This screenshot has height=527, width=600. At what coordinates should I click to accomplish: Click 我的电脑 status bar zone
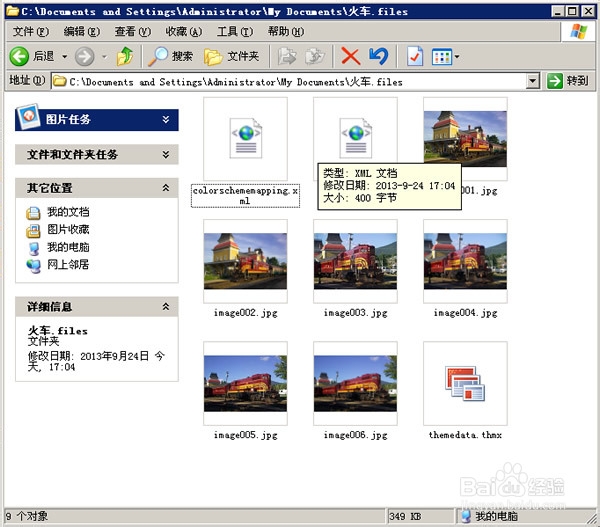pos(490,516)
